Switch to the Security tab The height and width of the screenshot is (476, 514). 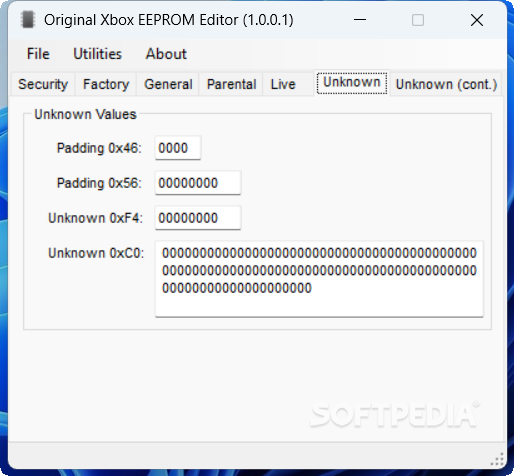pos(43,84)
